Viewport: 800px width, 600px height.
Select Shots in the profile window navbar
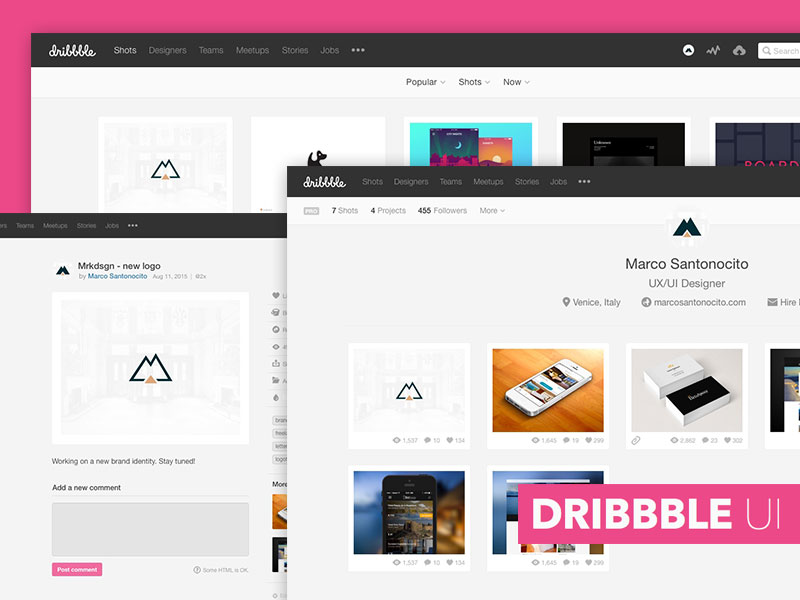pyautogui.click(x=372, y=182)
